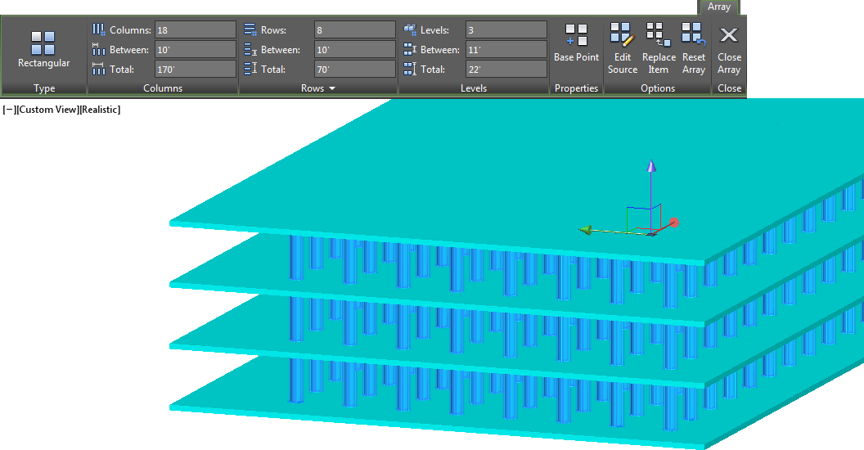Click the UCS gizmo in the viewport
Image resolution: width=864 pixels, height=450 pixels.
coord(648,217)
